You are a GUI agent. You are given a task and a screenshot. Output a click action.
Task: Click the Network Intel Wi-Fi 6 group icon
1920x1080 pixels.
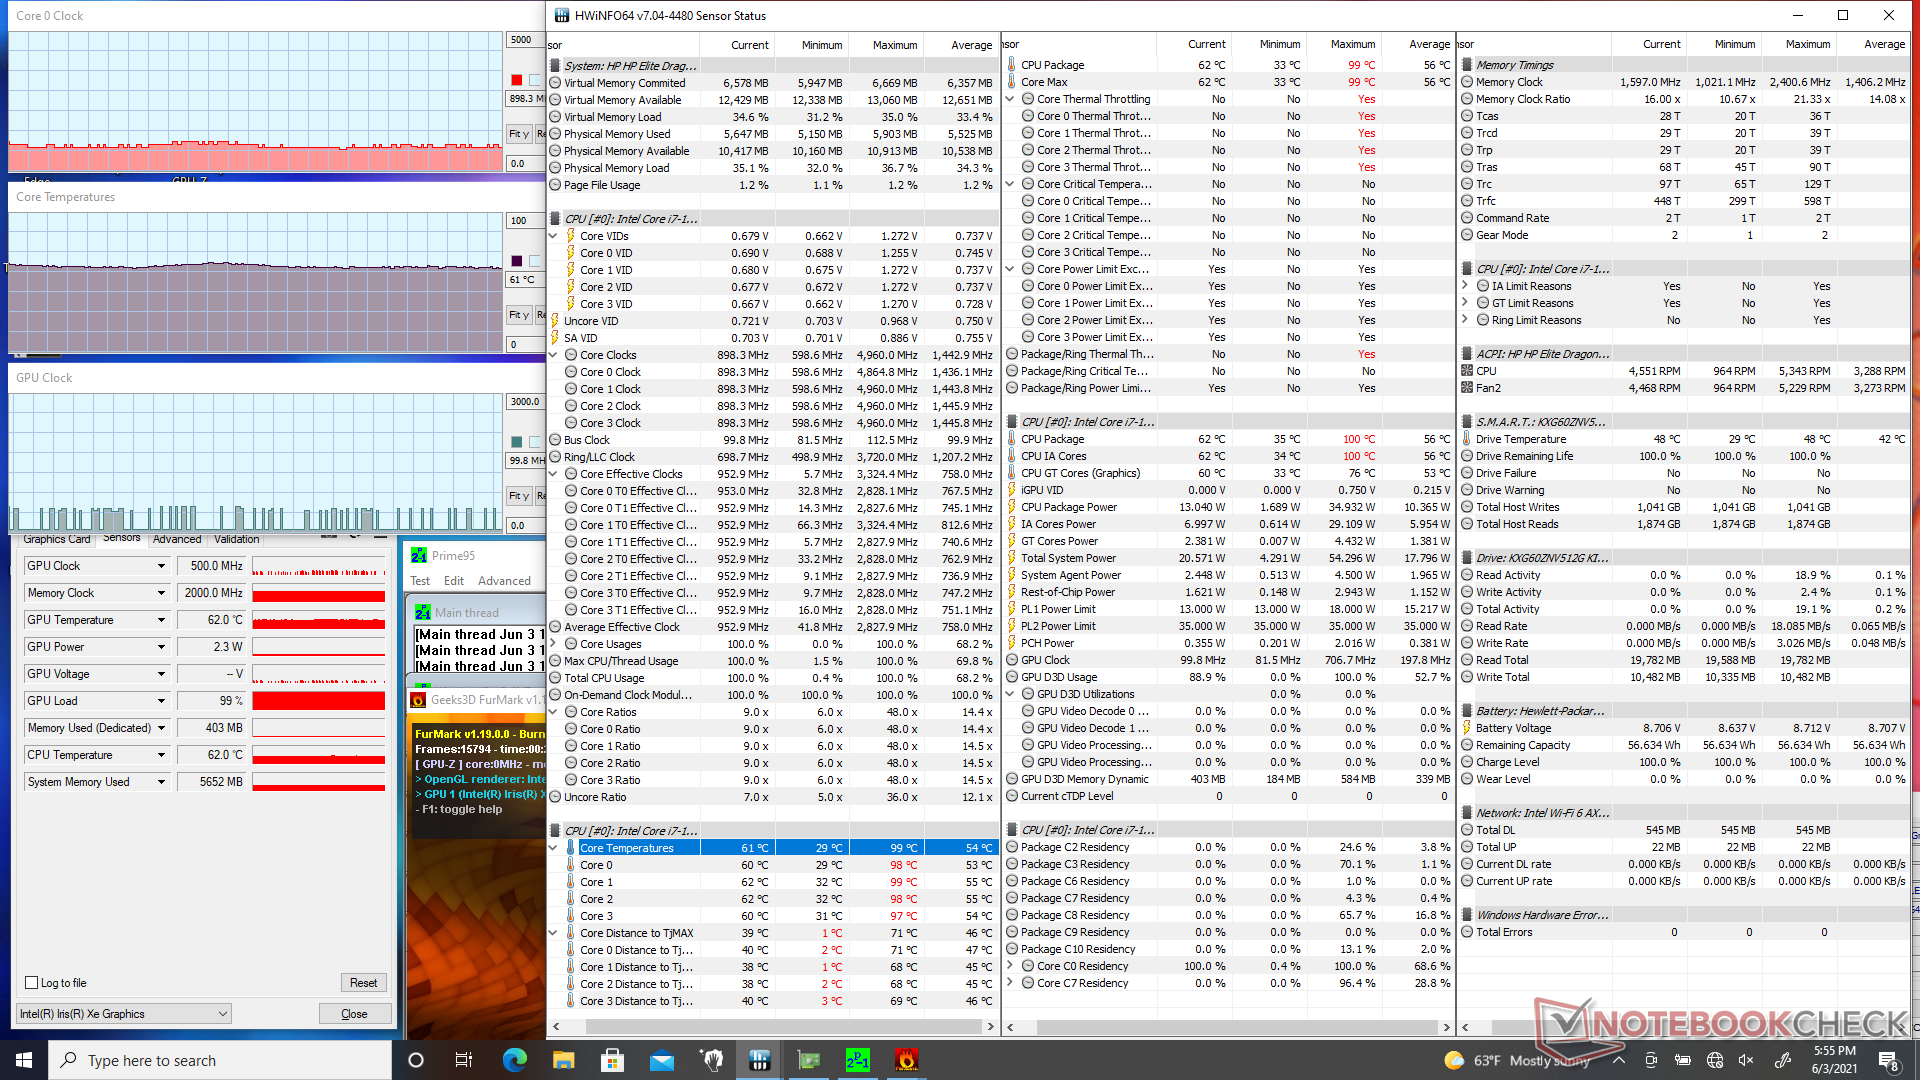click(1467, 813)
